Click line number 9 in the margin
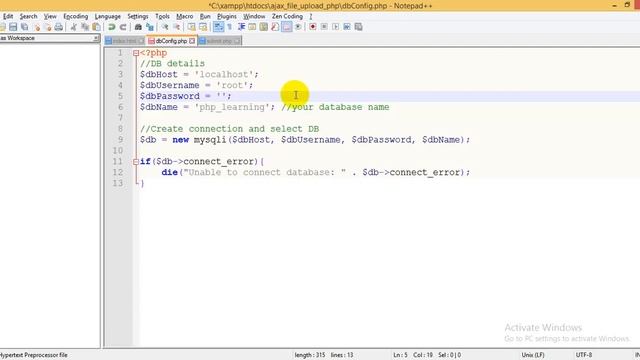640x360 pixels. pos(120,140)
